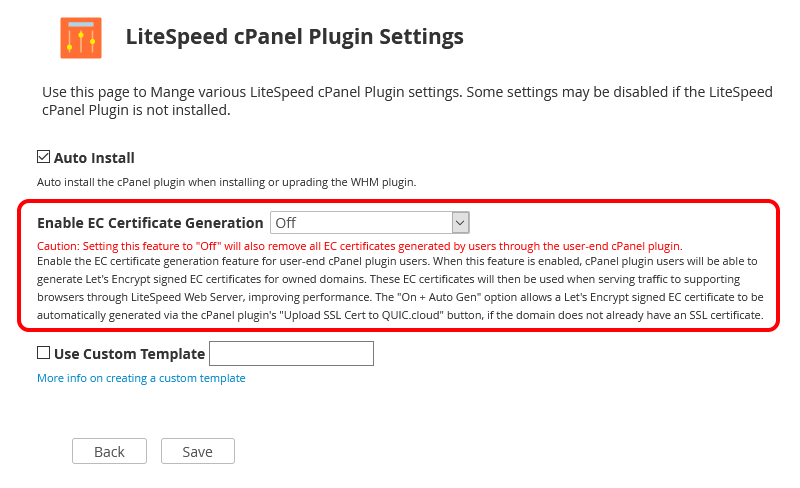Click the Auto Install label text

pos(94,158)
